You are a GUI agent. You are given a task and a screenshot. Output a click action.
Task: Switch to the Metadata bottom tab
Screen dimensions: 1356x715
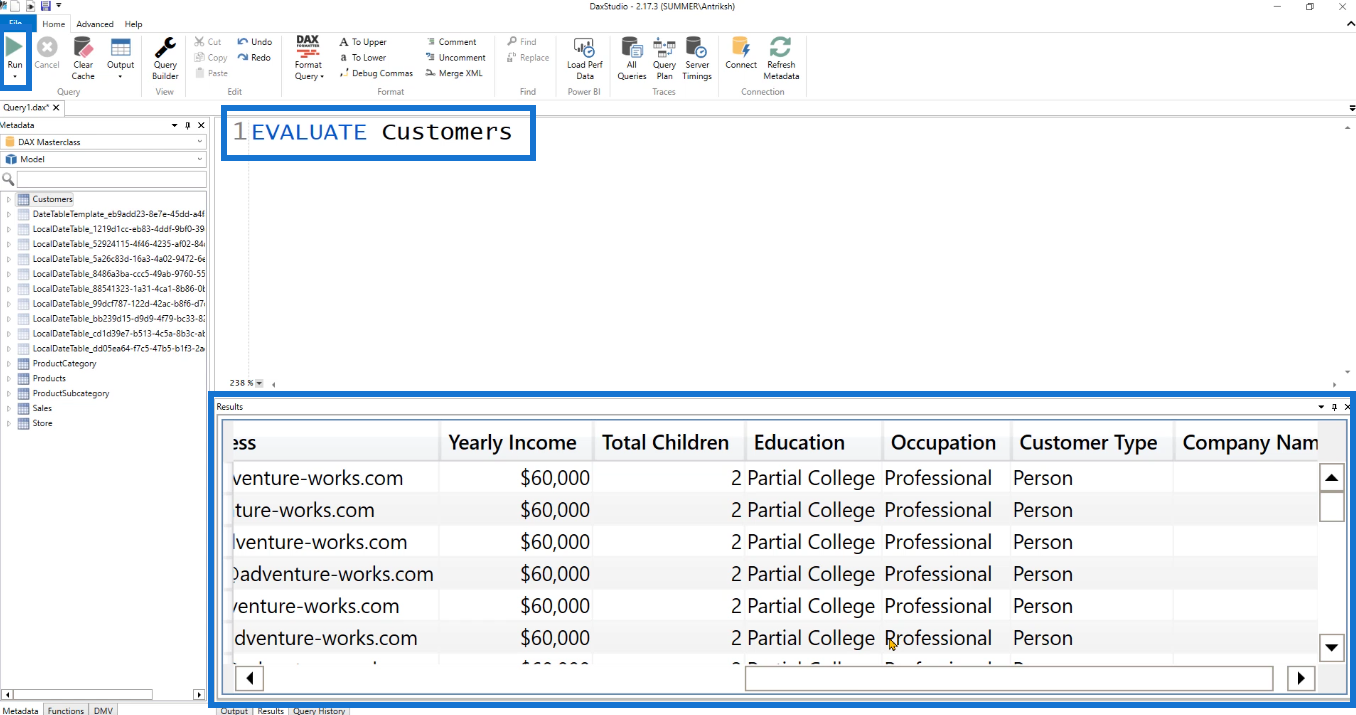[x=19, y=710]
